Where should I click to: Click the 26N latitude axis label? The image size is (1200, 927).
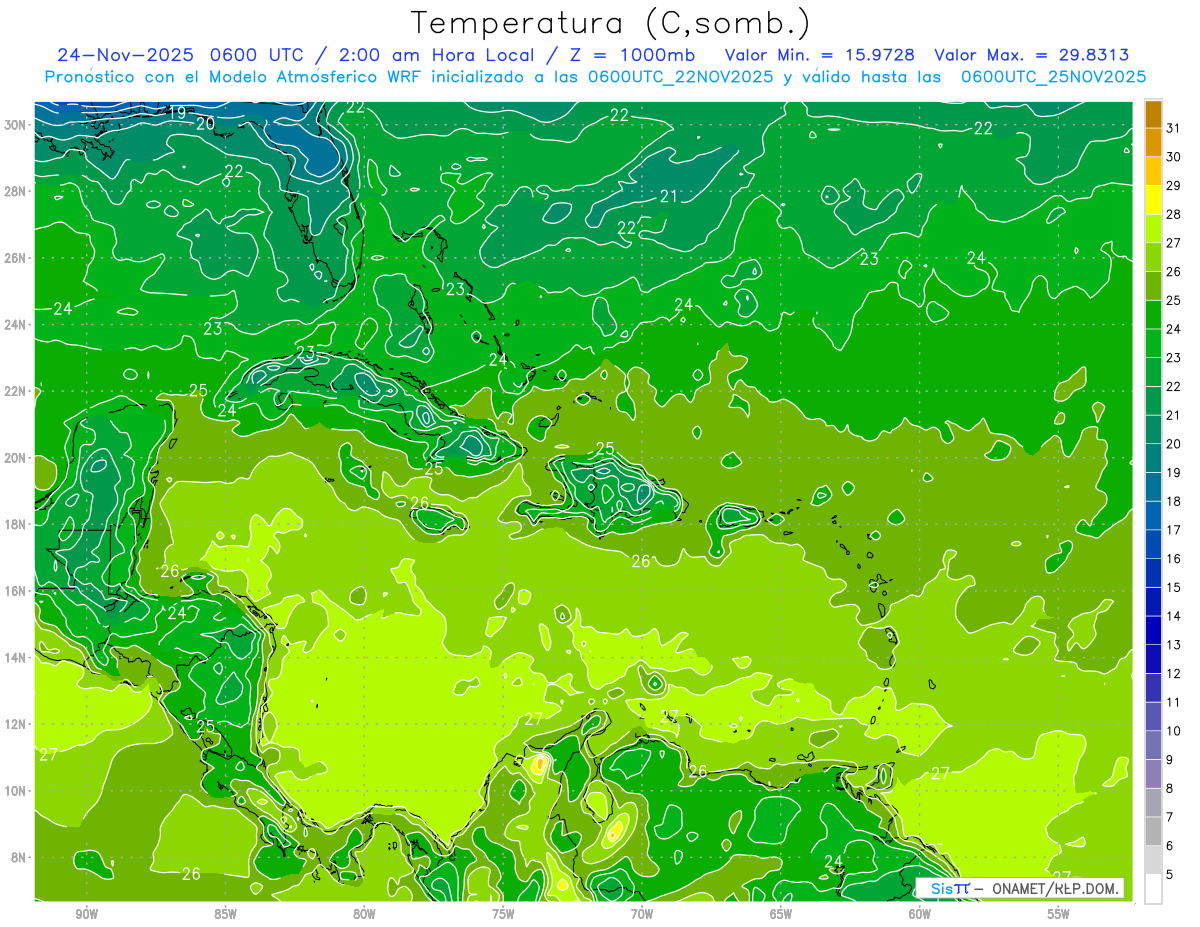(17, 258)
